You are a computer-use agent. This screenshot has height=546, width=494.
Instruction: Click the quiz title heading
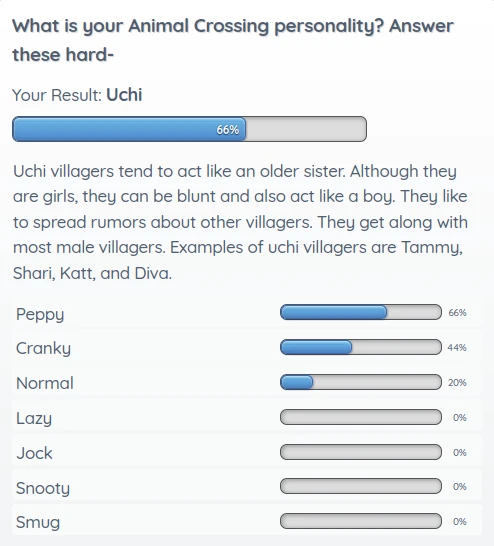pos(233,40)
